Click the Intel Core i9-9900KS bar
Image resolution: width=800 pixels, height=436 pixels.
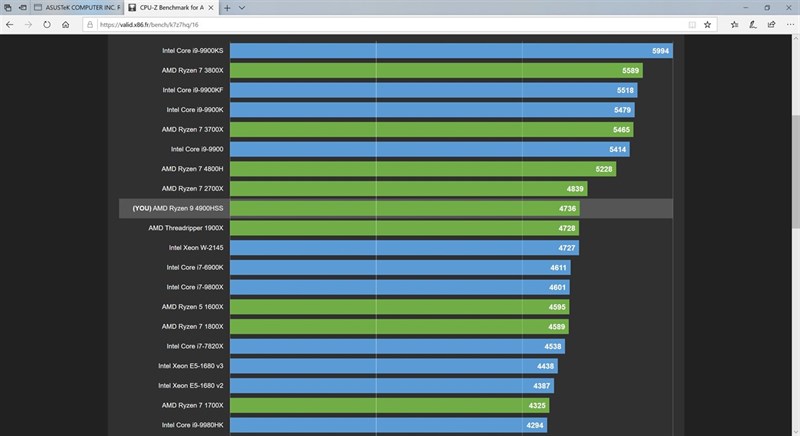coord(451,50)
